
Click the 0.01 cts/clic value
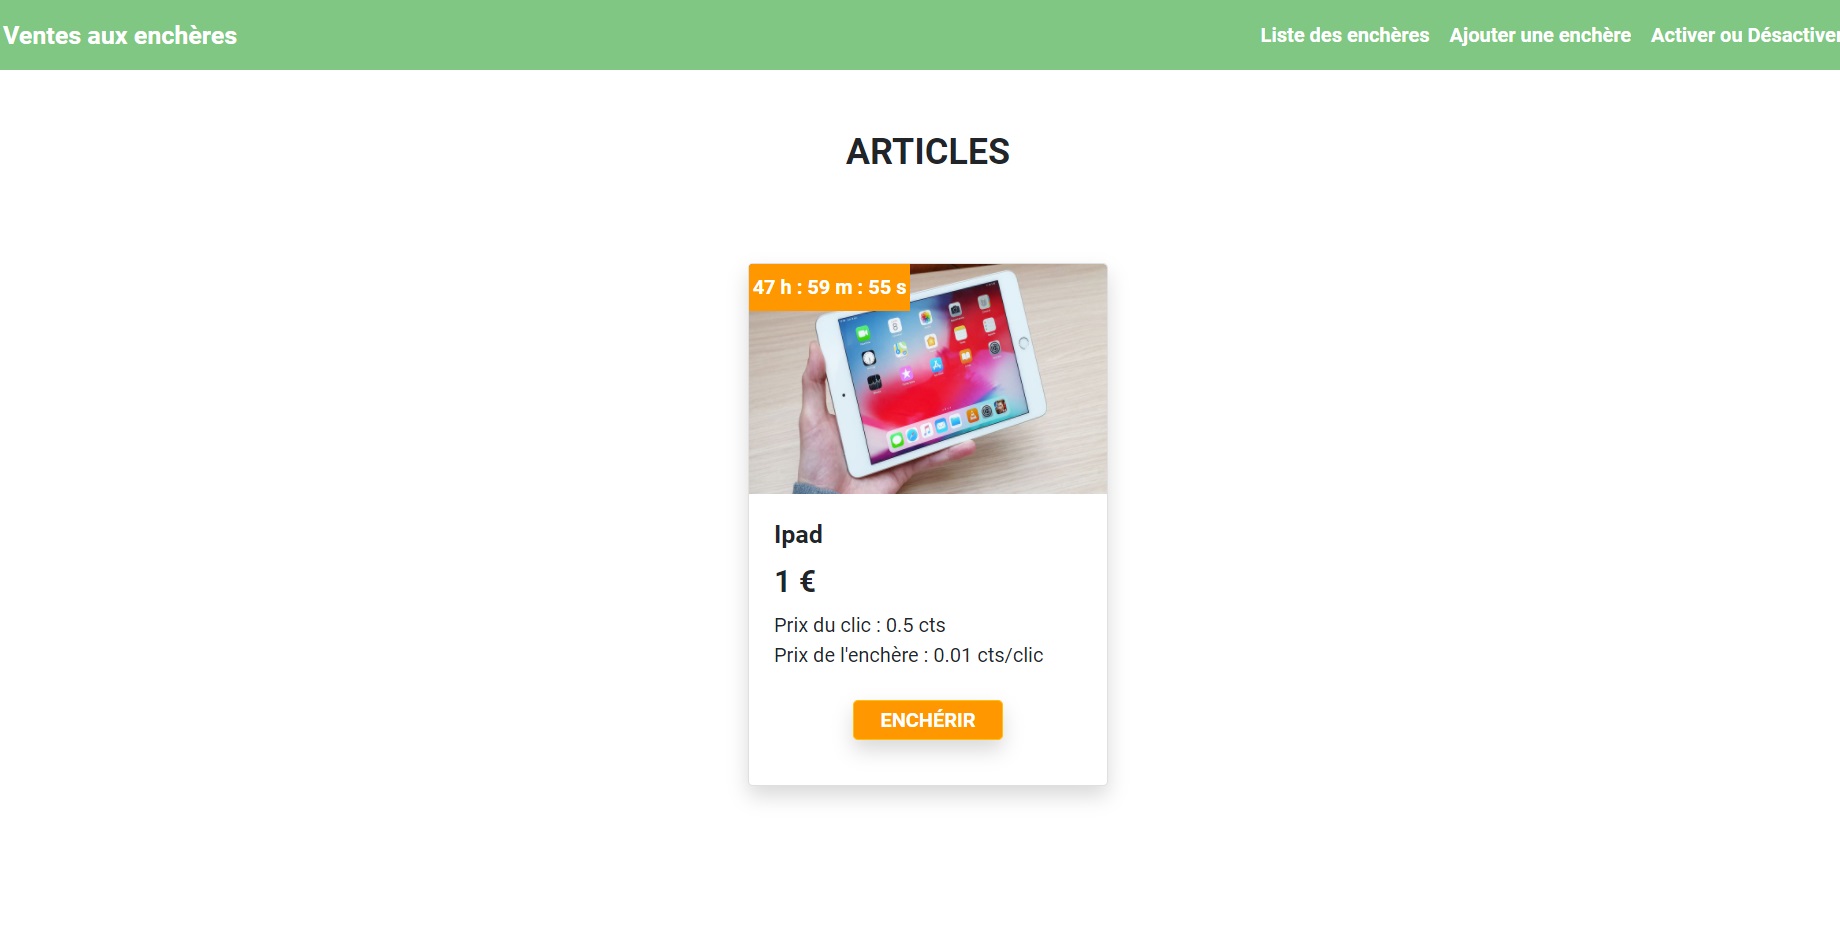(988, 655)
